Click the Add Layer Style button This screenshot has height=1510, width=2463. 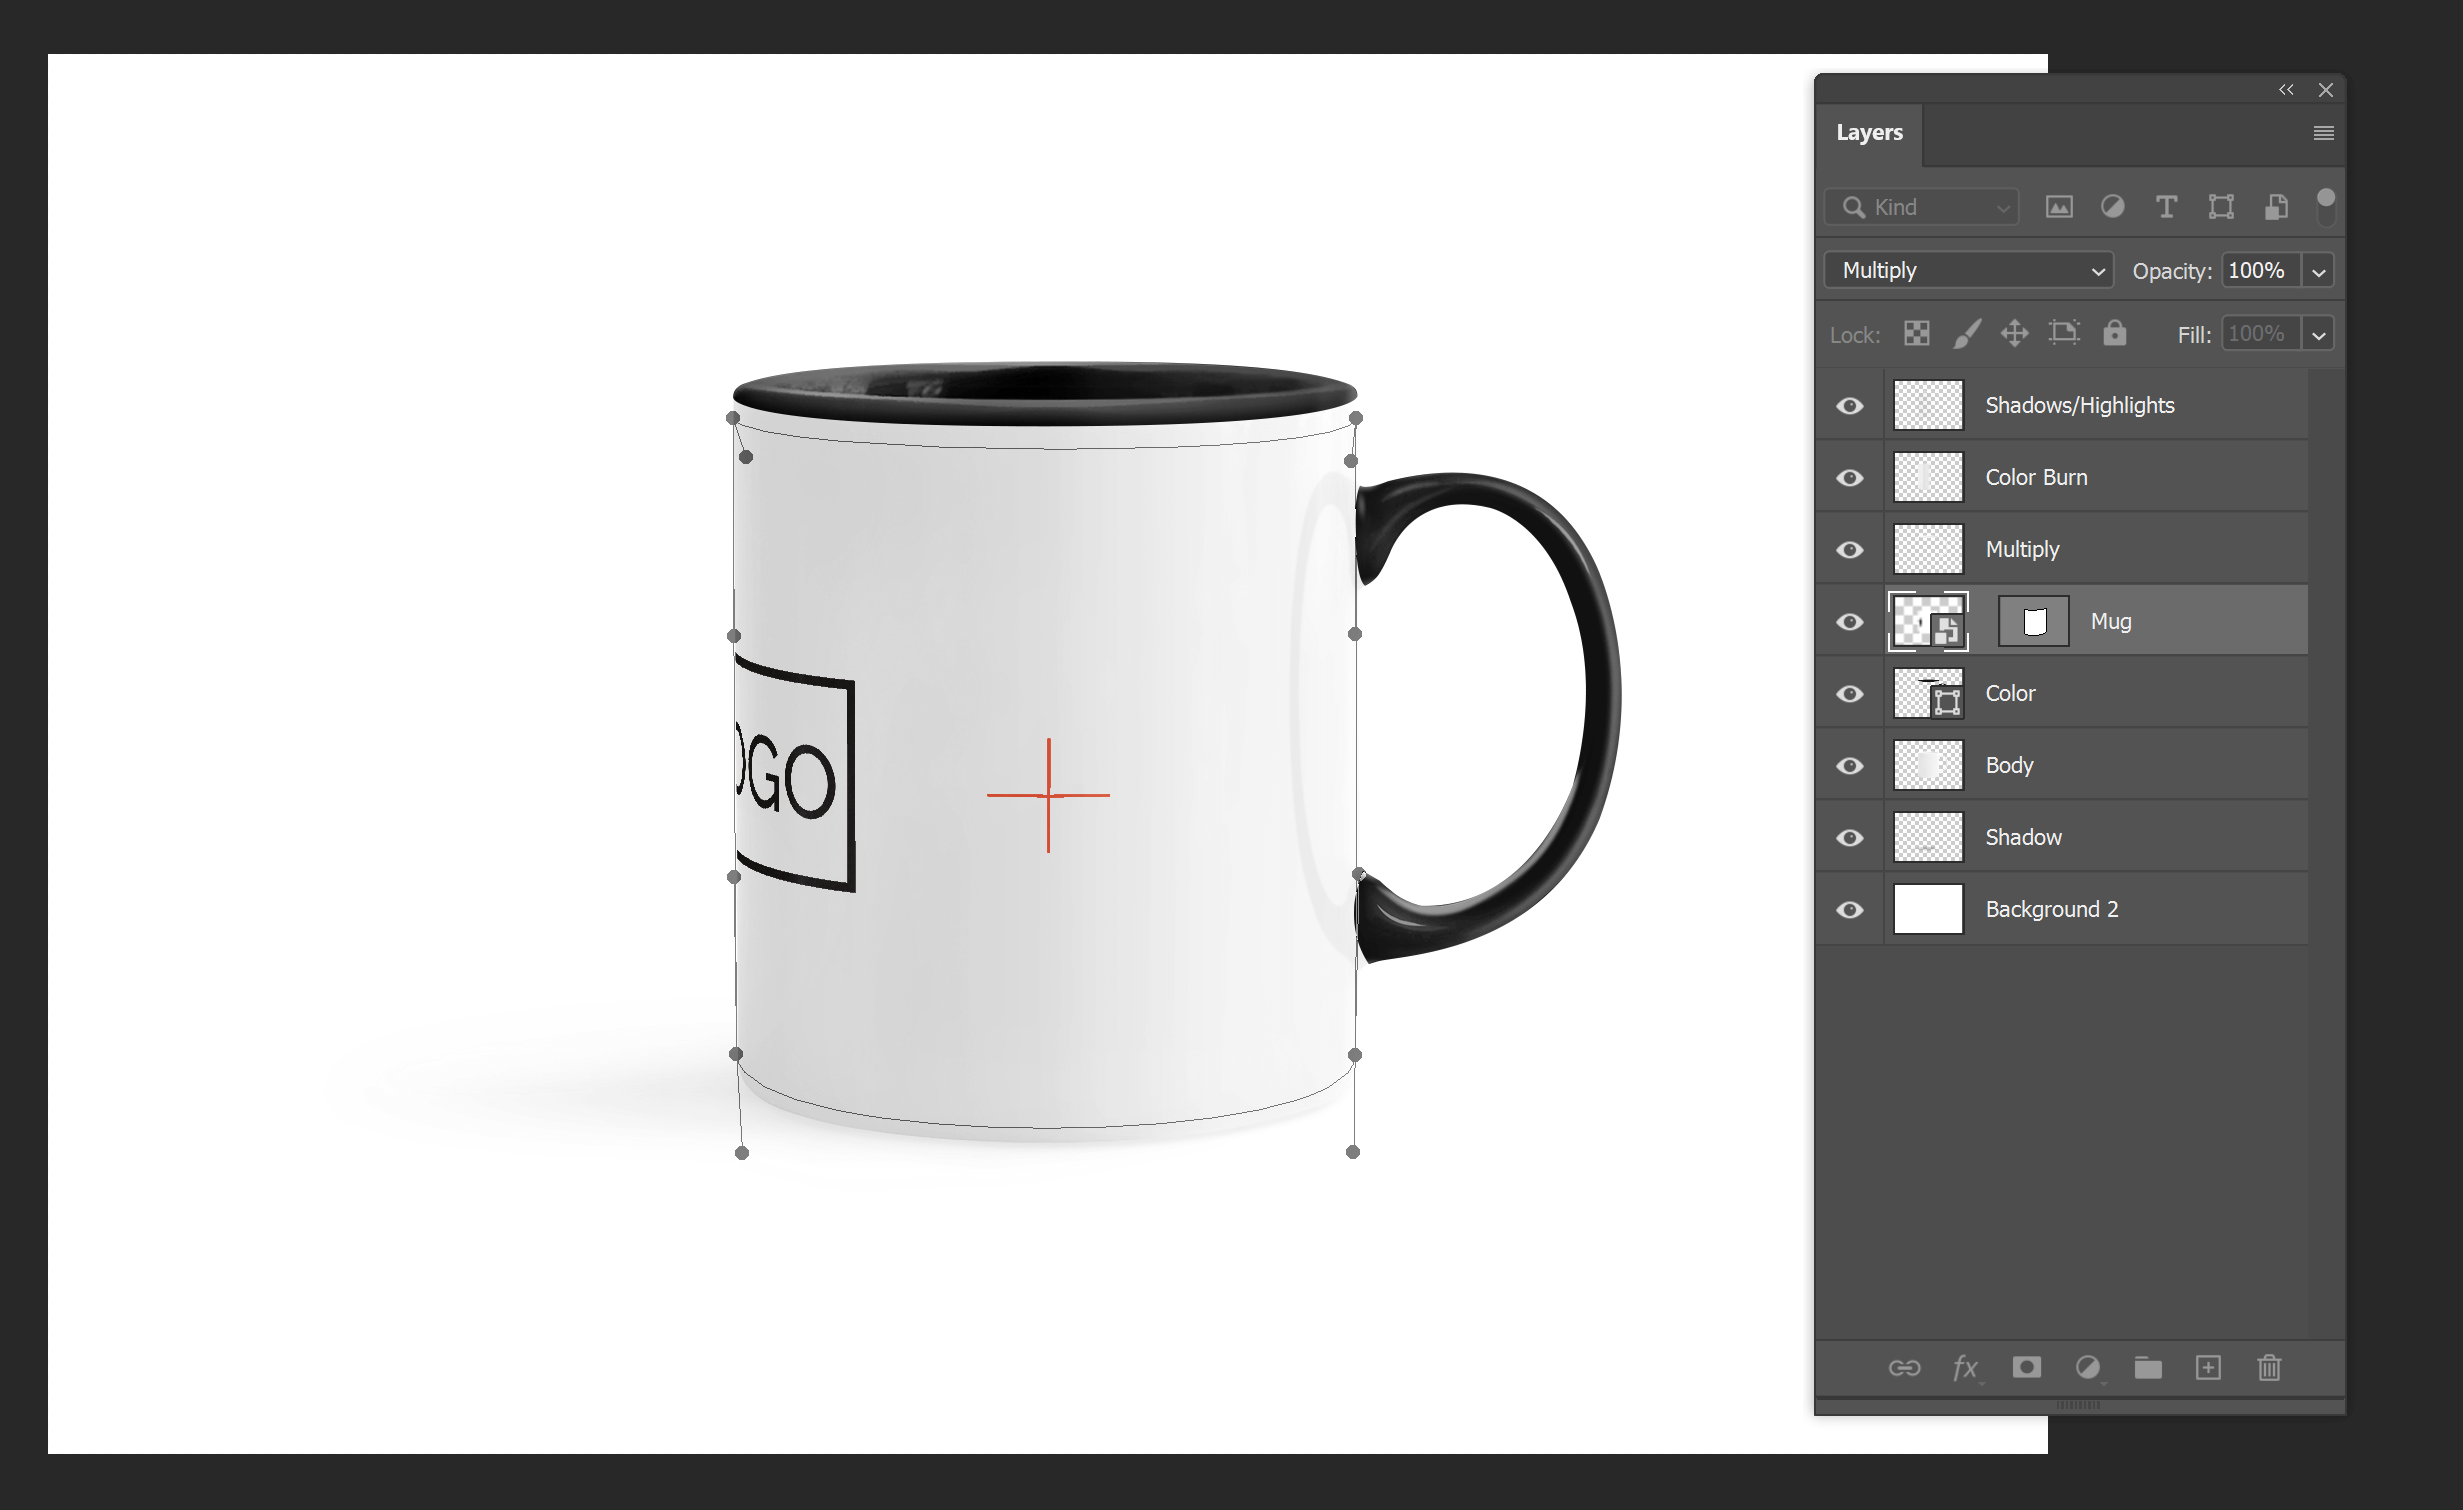pyautogui.click(x=1963, y=1369)
